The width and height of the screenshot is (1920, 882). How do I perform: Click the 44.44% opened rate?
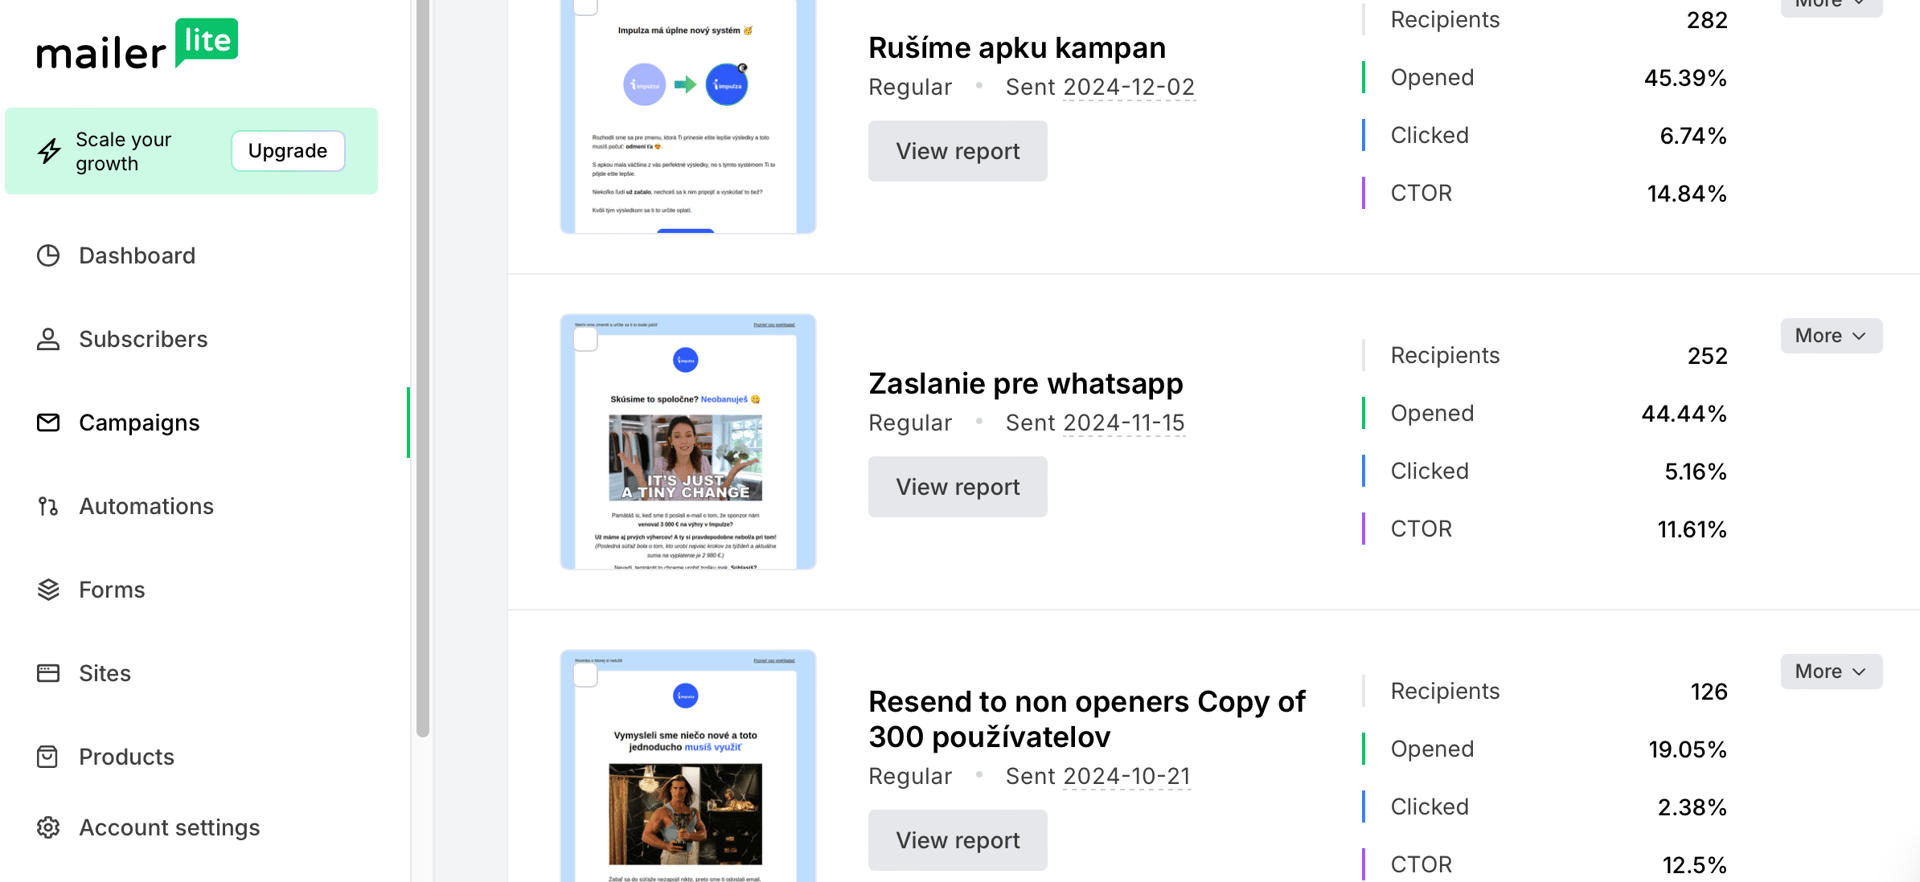tap(1684, 414)
